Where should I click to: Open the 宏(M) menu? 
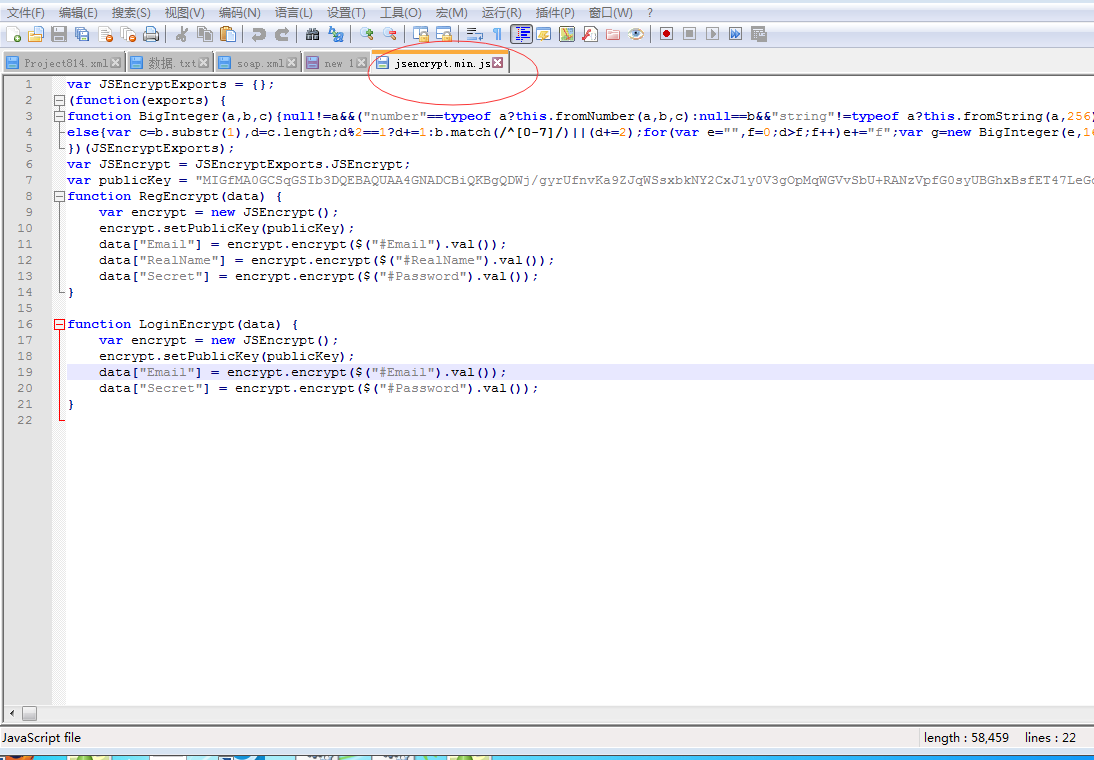tap(451, 13)
